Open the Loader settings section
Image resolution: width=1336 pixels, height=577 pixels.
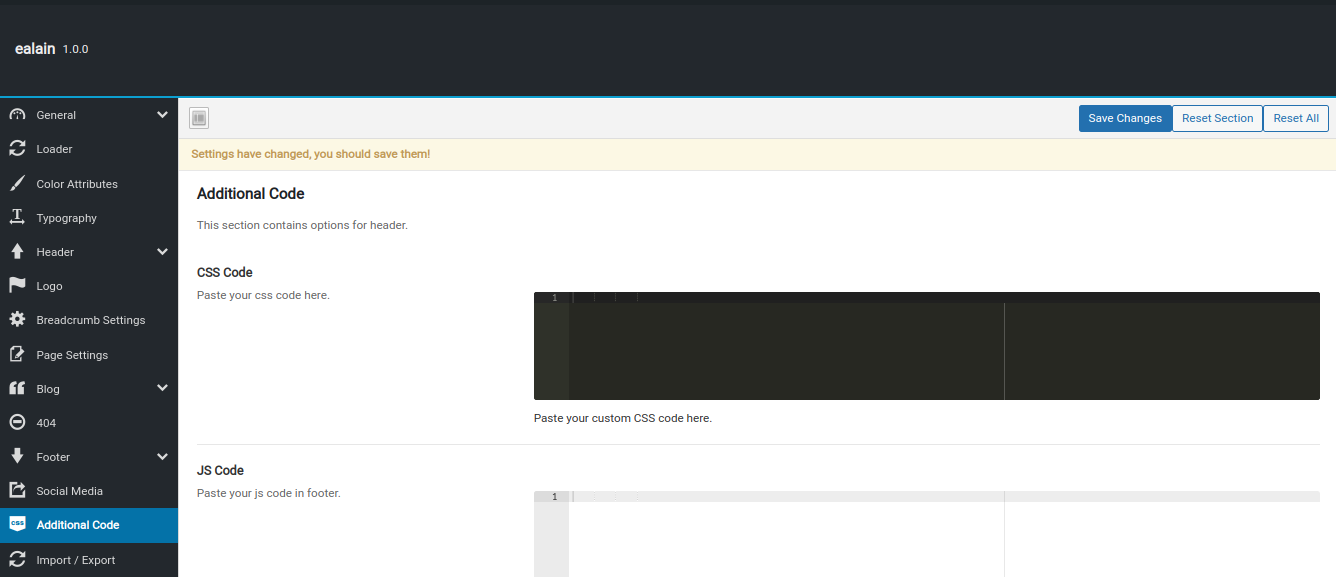[x=89, y=149]
